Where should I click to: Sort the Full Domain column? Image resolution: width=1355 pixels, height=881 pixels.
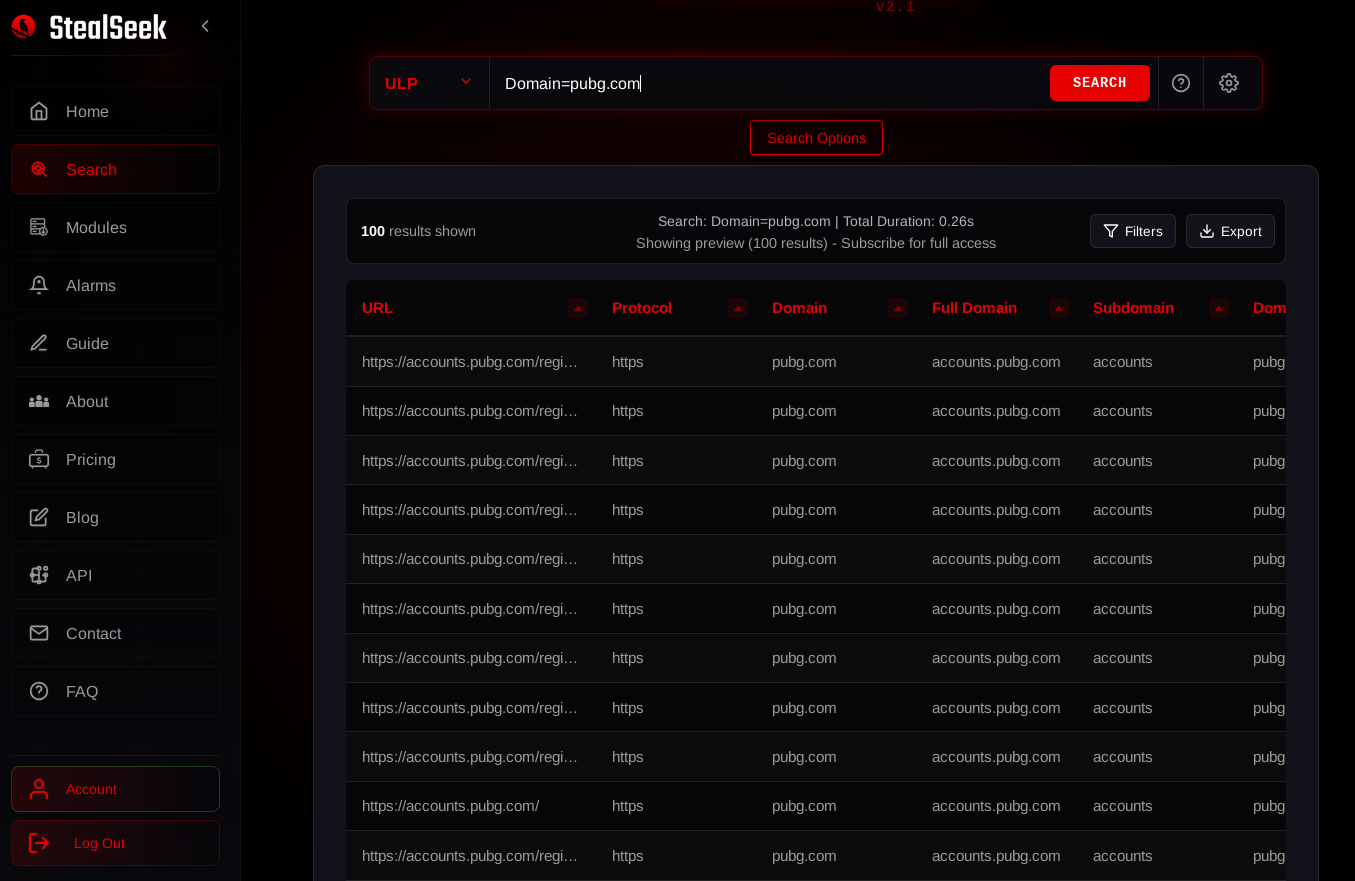tap(1059, 308)
